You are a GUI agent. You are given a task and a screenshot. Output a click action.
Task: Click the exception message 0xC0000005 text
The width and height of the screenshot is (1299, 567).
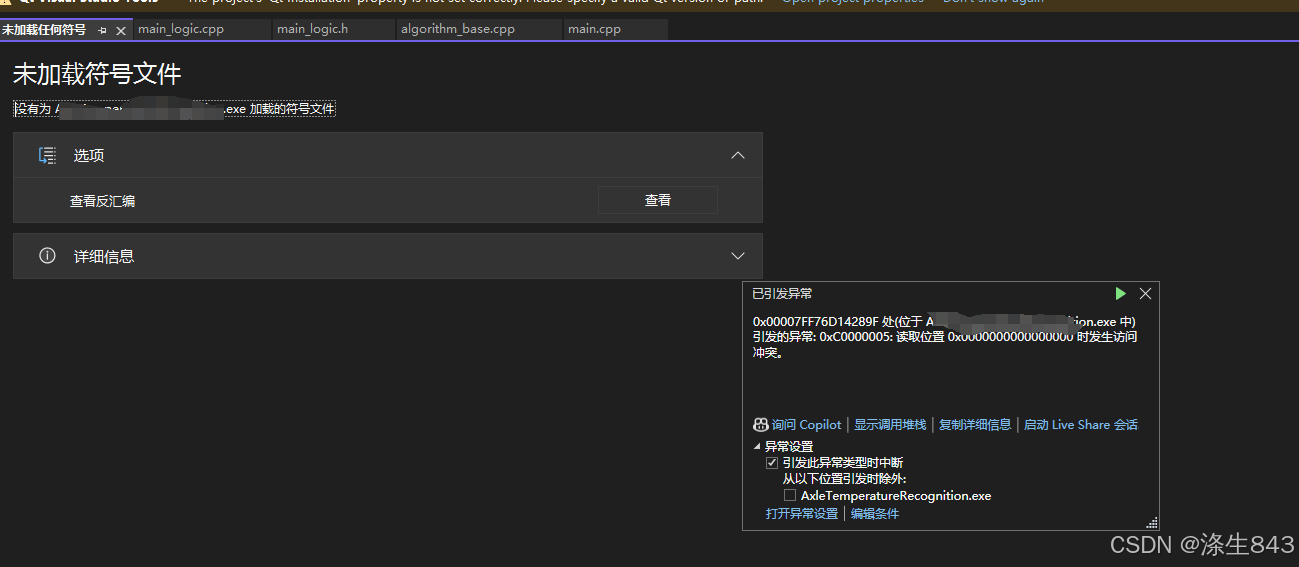coord(945,337)
